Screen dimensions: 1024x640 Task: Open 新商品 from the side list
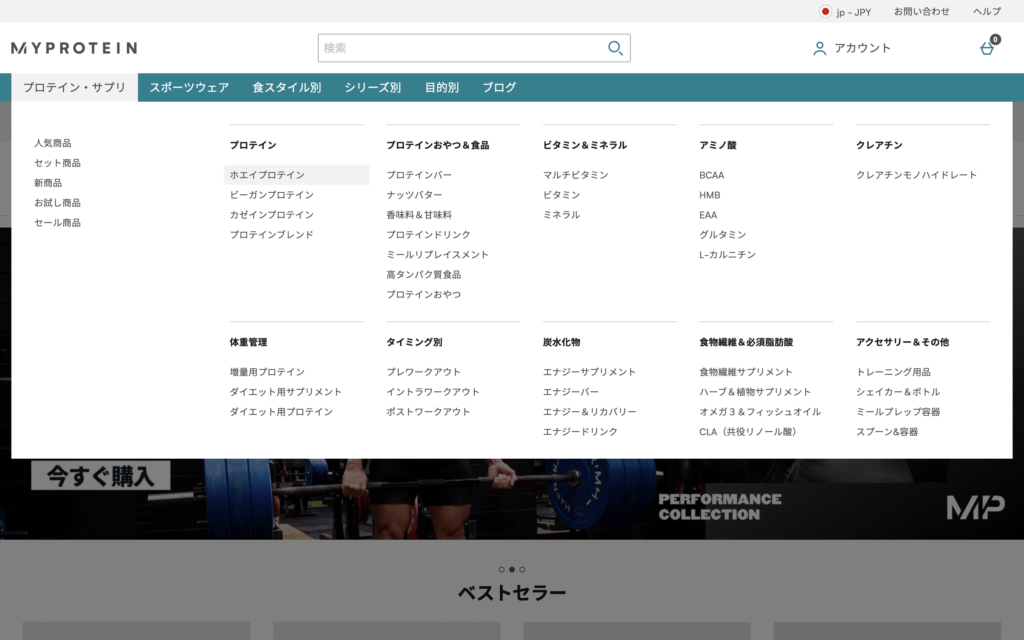[x=48, y=183]
